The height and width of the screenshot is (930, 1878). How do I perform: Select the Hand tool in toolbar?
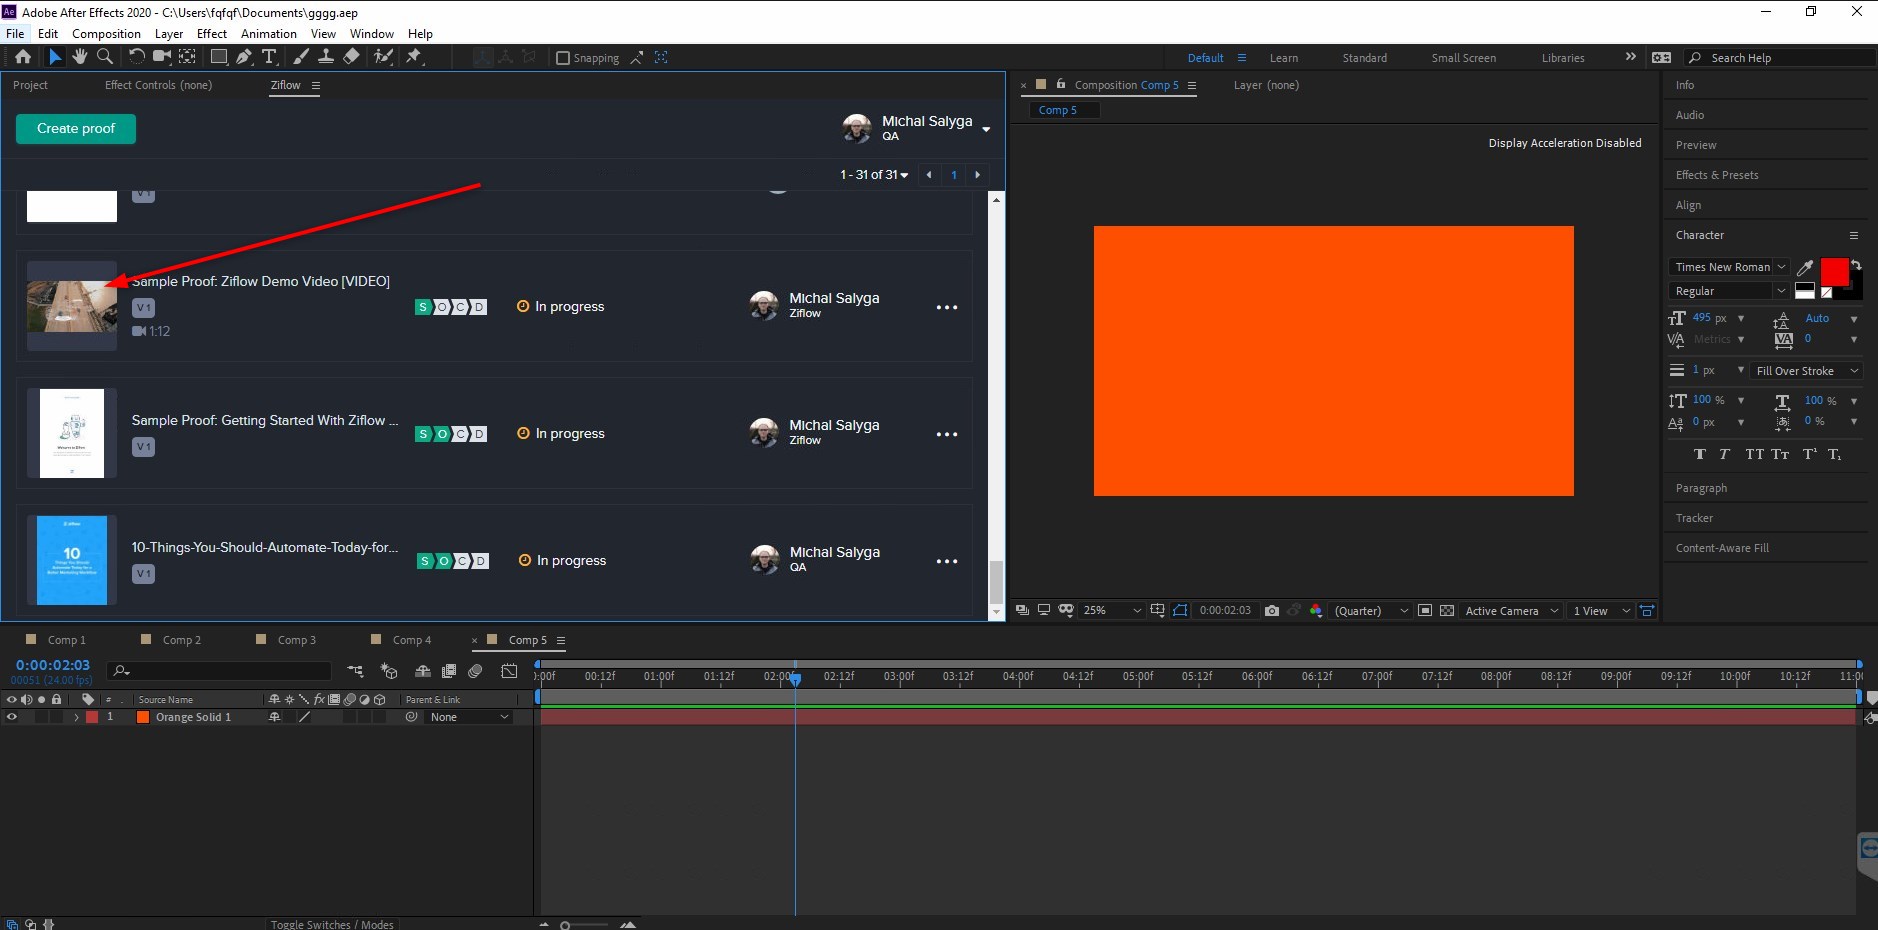point(79,57)
